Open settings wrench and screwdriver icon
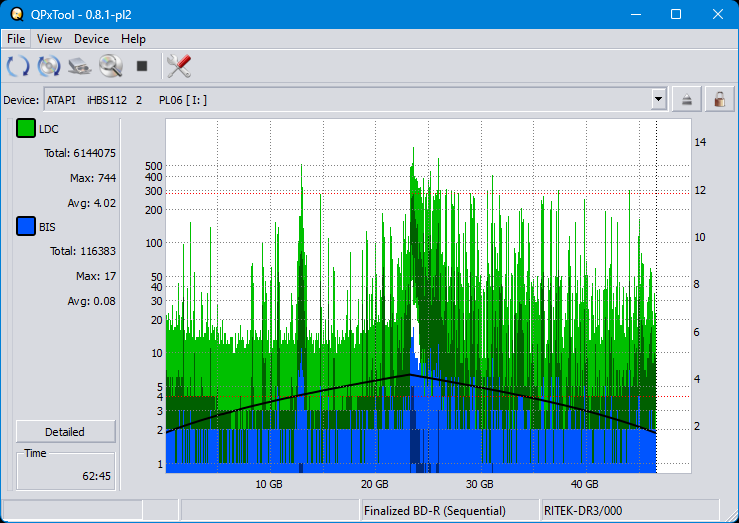 tap(178, 67)
